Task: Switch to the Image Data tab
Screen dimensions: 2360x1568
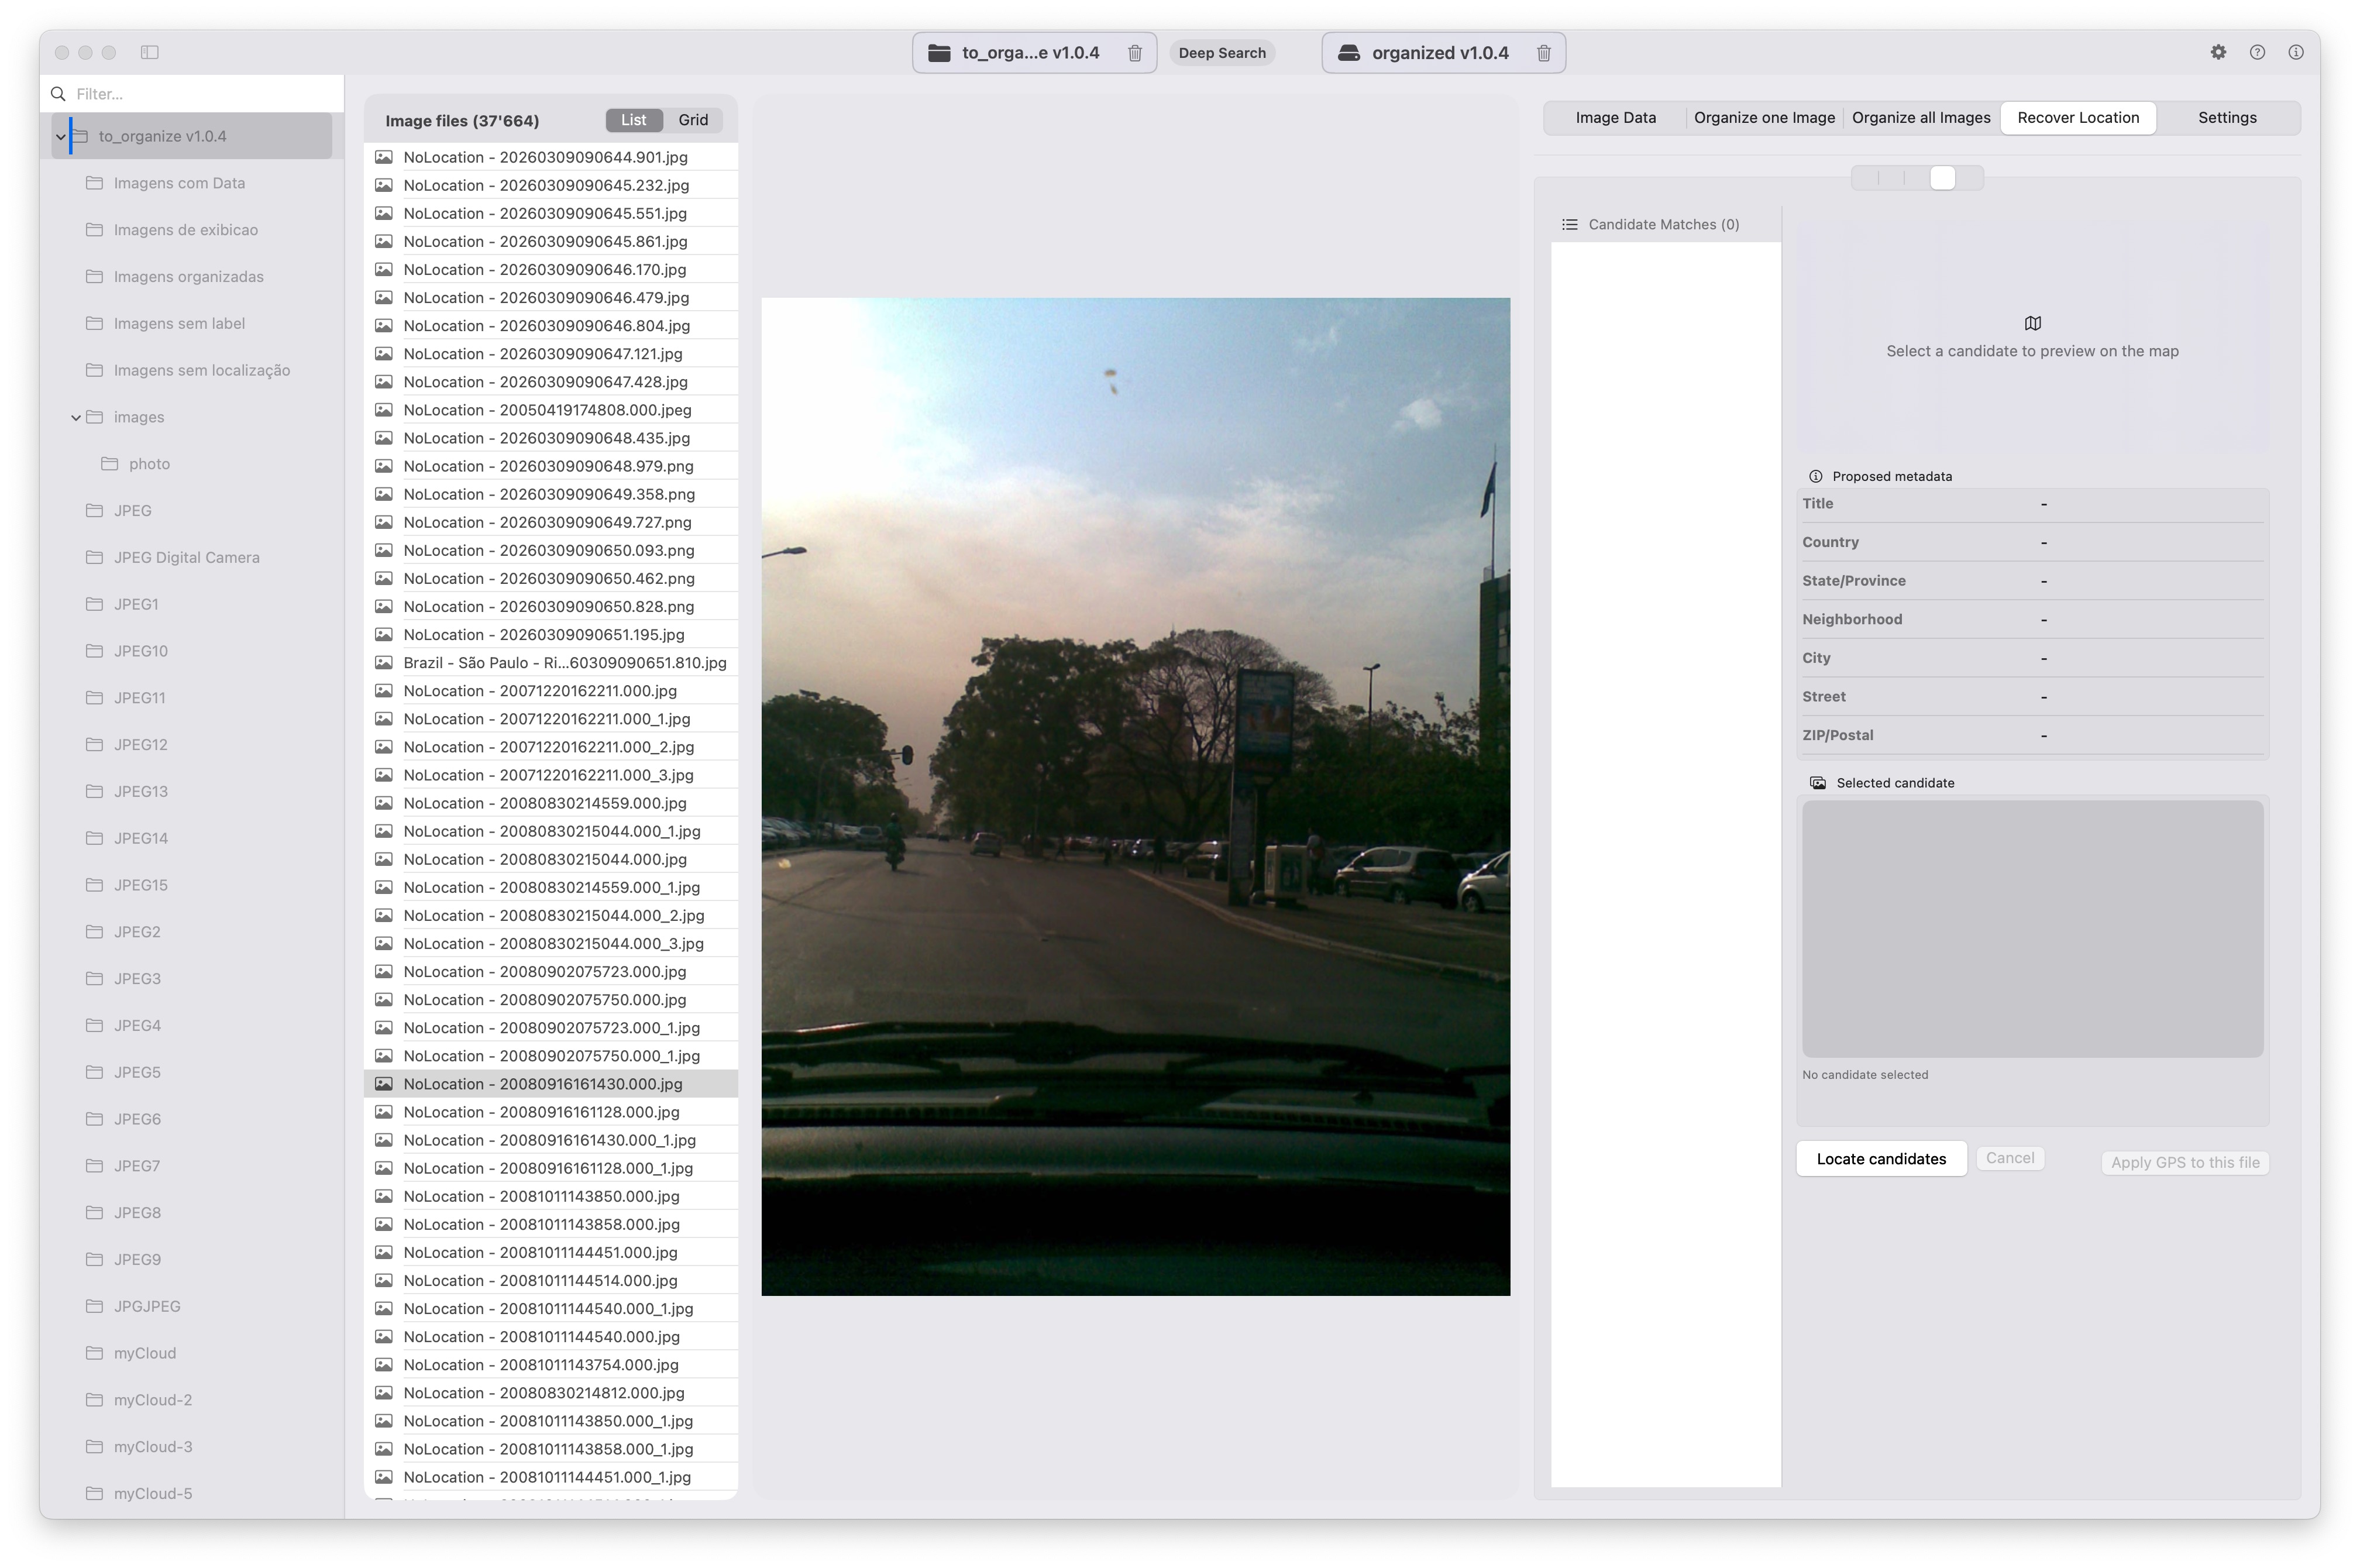Action: point(1615,118)
